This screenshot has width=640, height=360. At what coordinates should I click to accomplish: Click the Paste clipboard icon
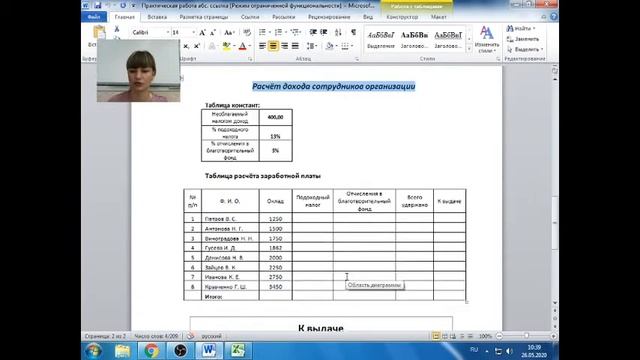coord(99,33)
